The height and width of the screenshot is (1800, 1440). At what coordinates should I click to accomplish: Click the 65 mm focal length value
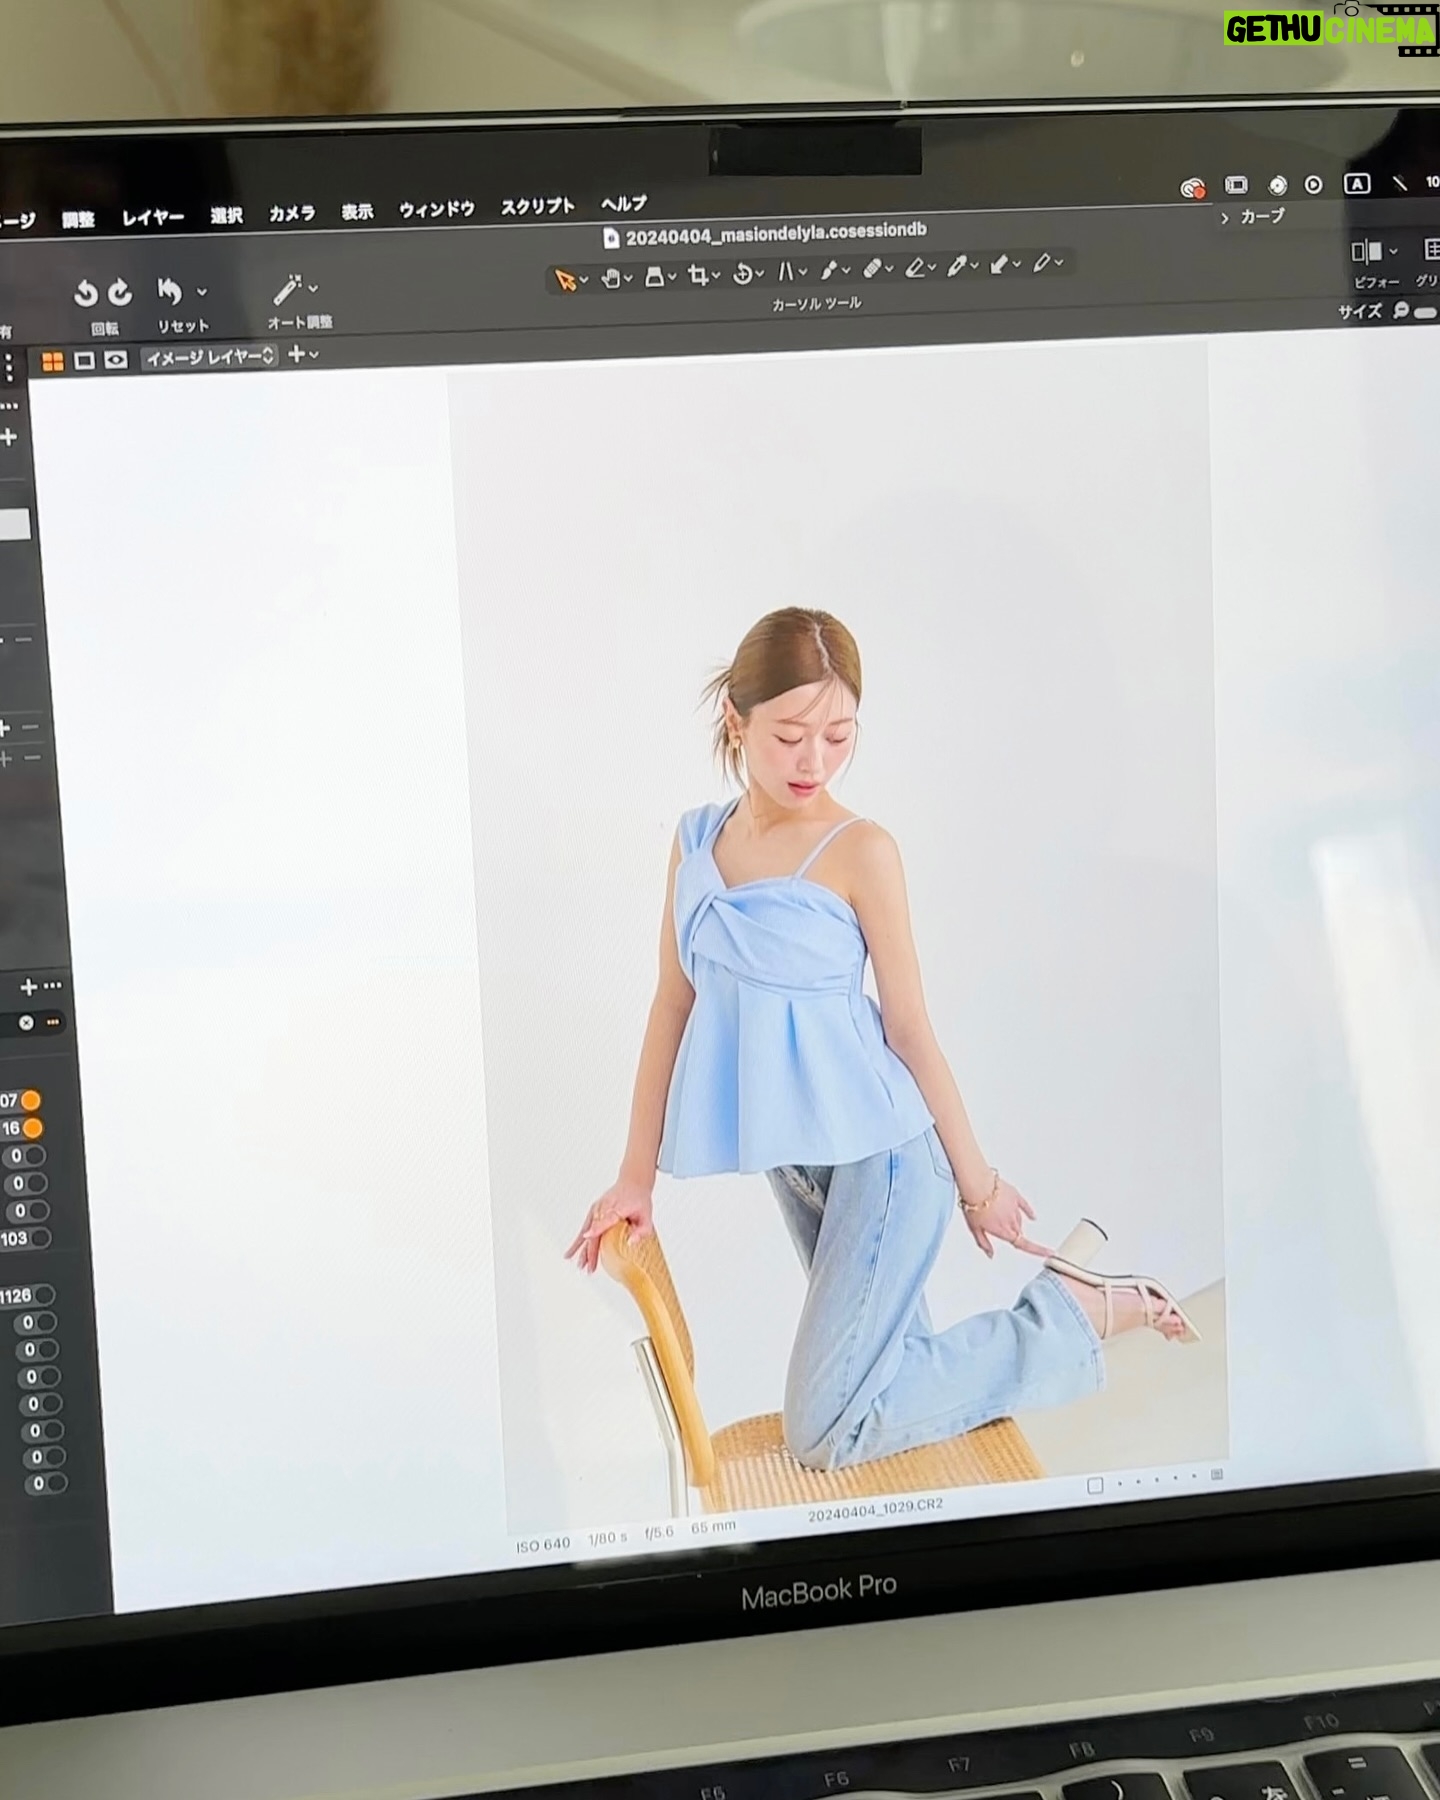(x=714, y=1527)
